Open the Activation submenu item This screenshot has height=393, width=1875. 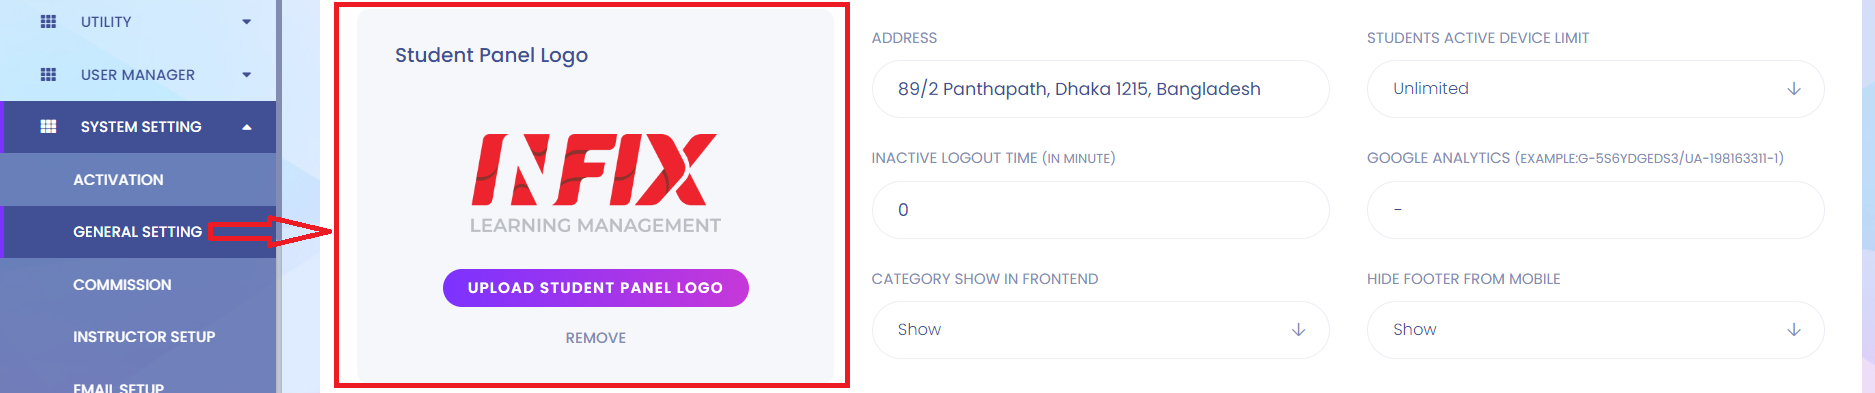[x=118, y=180]
